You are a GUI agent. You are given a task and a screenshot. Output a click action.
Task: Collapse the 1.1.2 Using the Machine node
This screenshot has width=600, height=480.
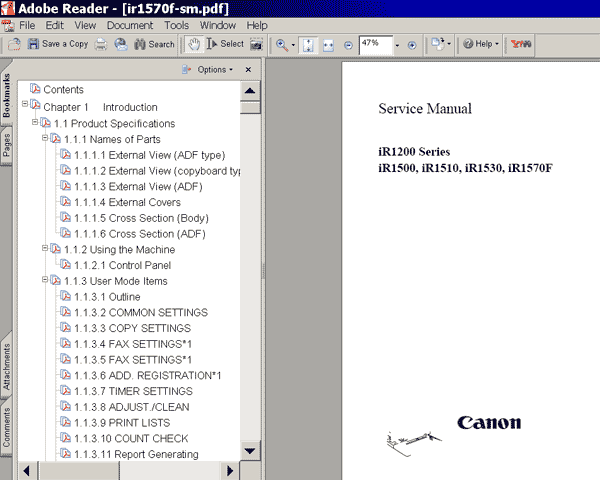point(45,248)
